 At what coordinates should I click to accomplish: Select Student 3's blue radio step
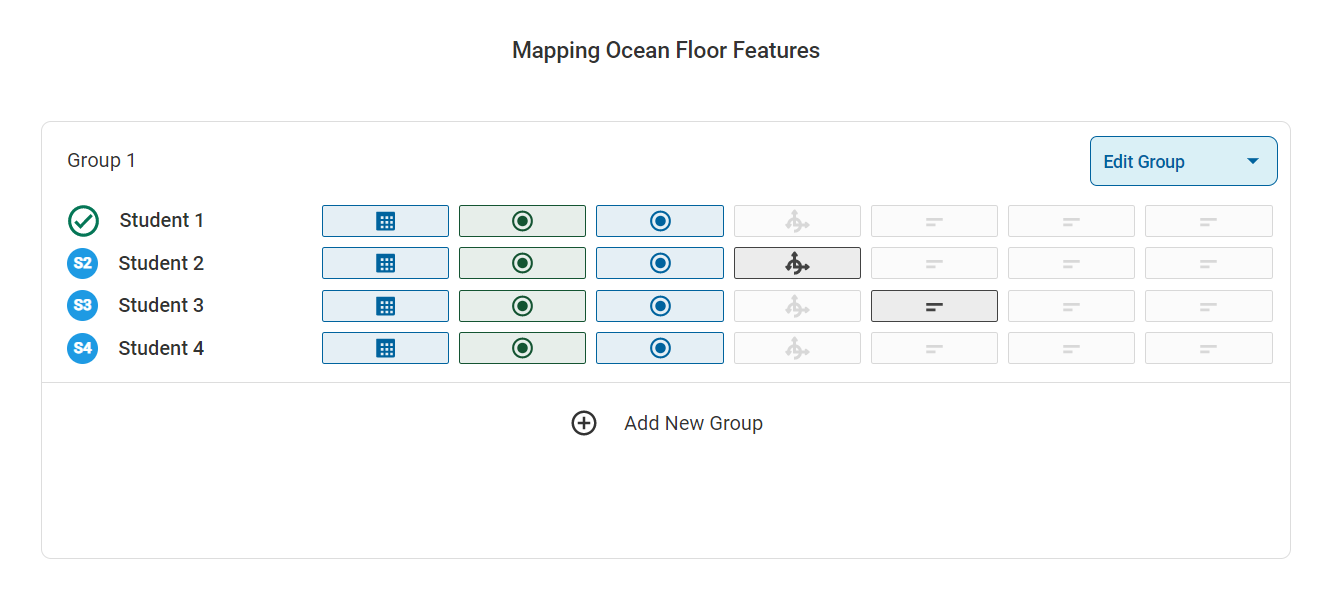coord(659,306)
